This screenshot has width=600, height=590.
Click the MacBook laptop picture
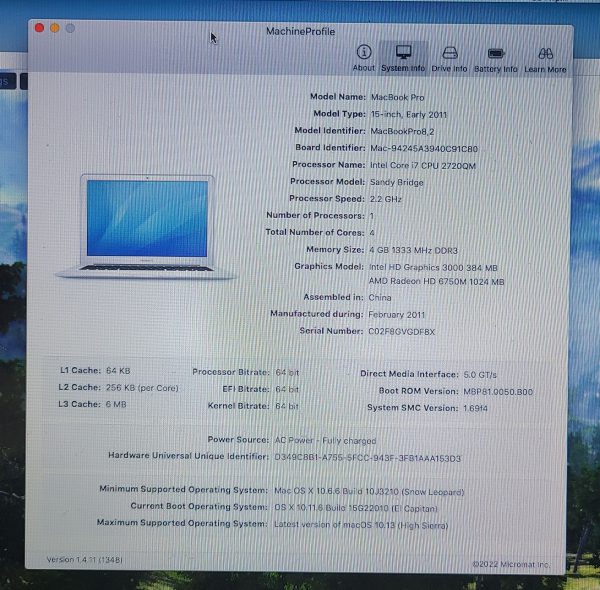(148, 226)
